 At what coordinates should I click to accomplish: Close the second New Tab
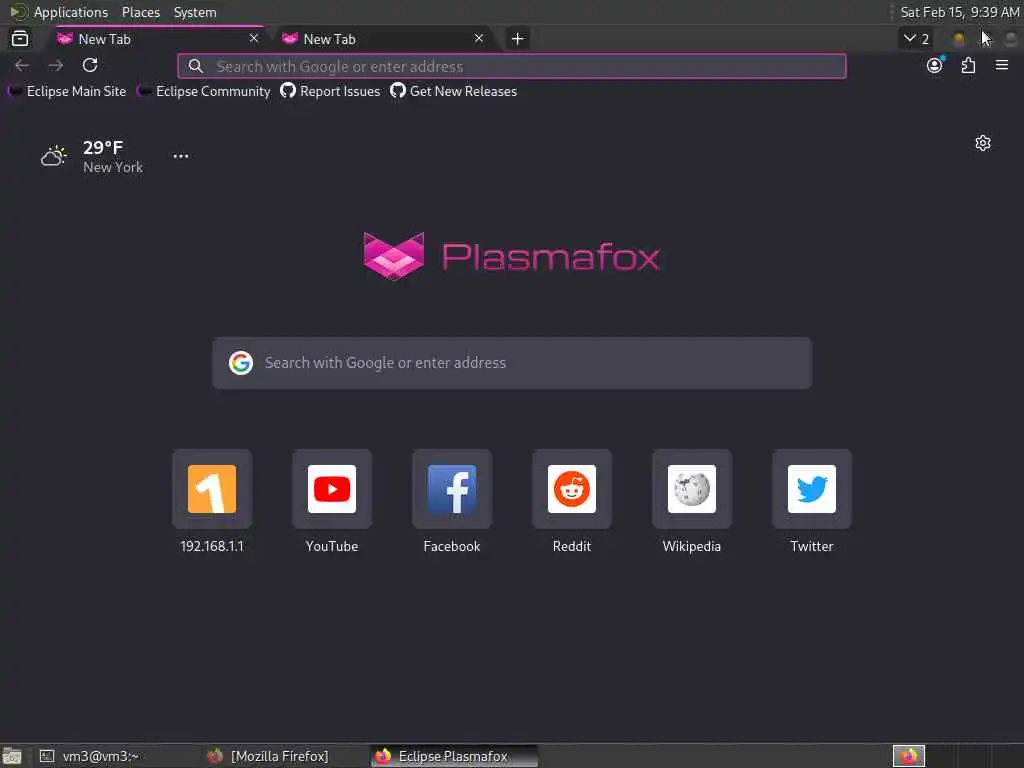479,39
